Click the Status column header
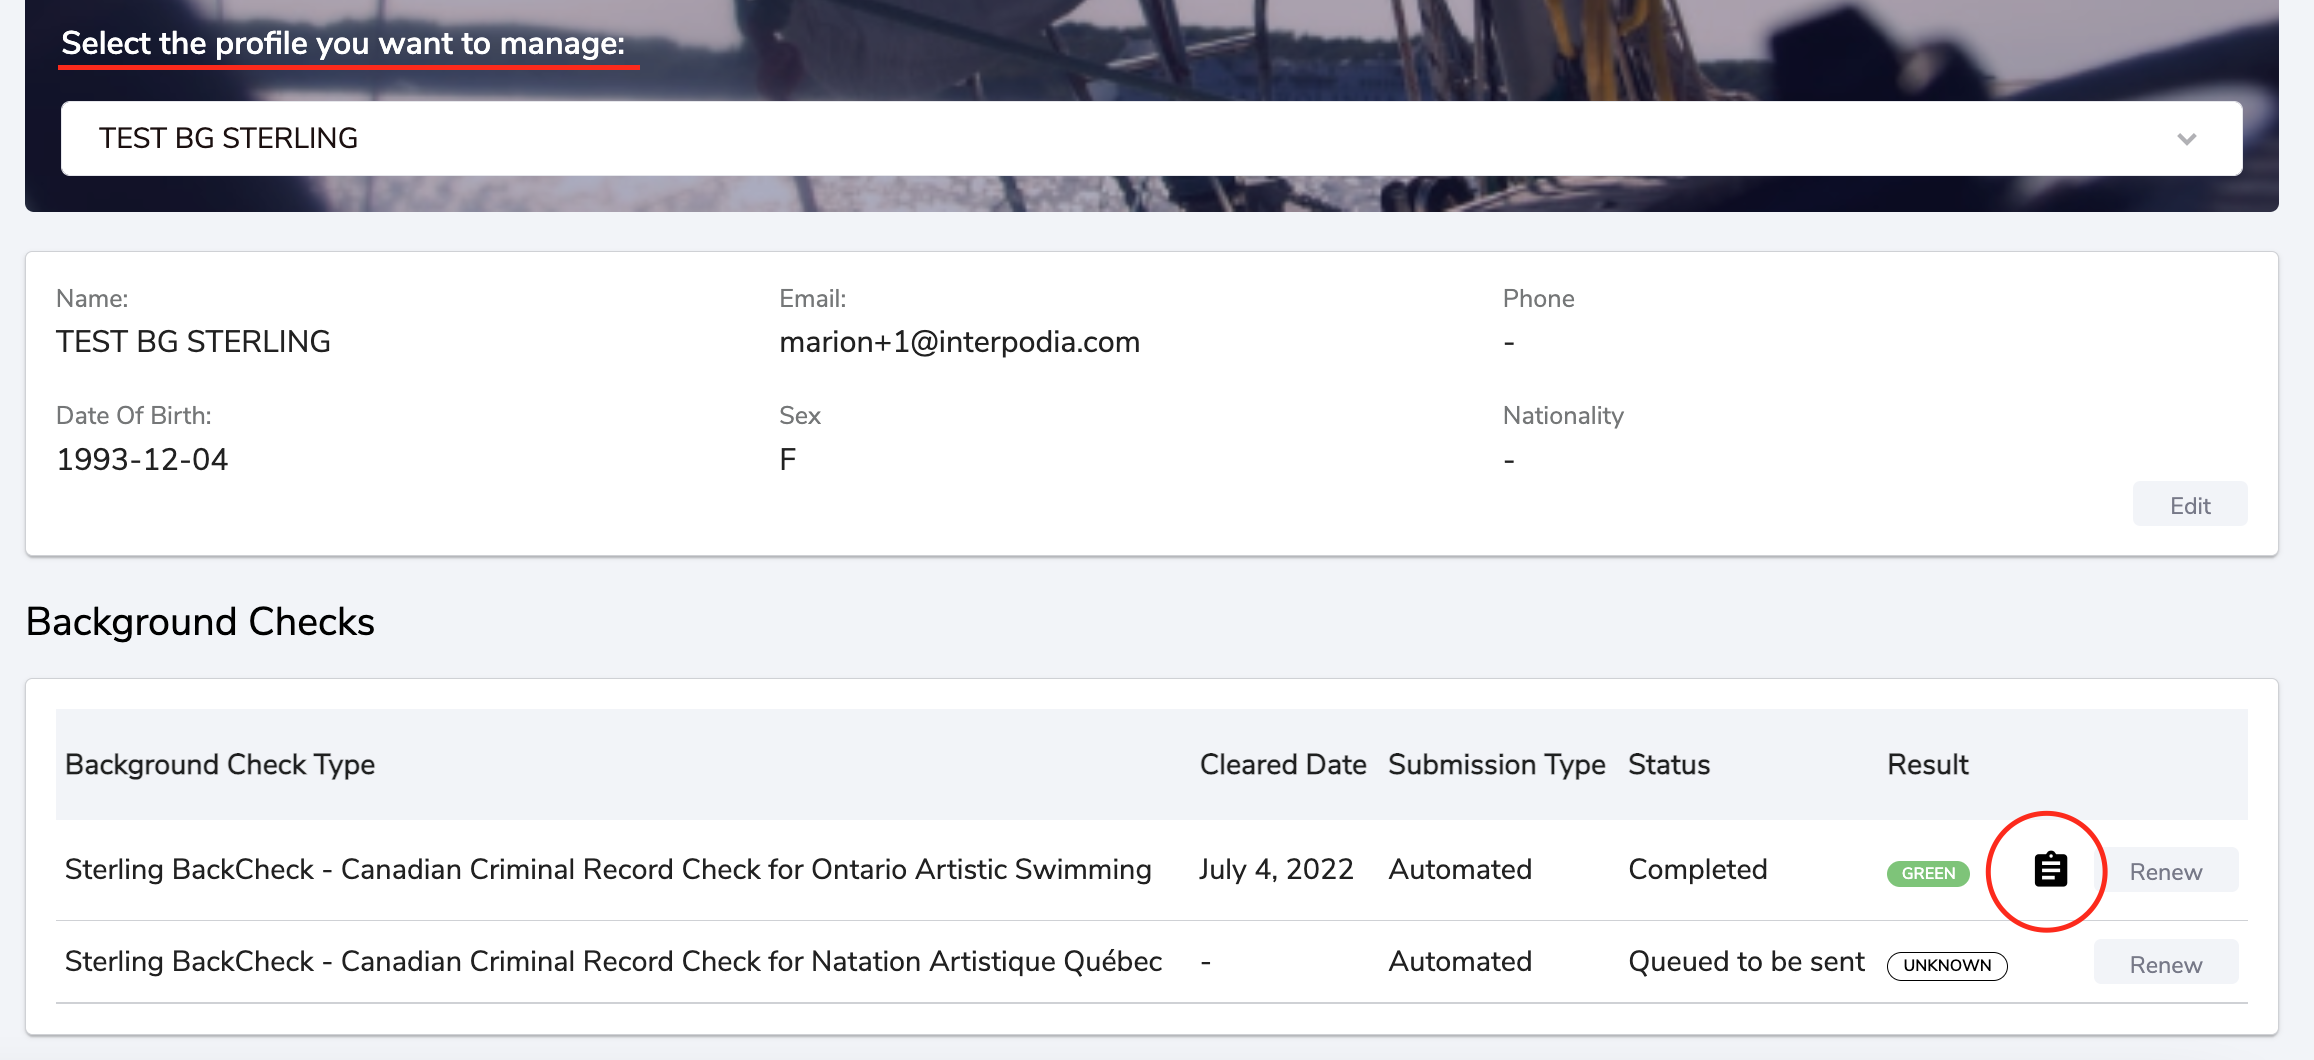Viewport: 2314px width, 1060px height. 1668,765
